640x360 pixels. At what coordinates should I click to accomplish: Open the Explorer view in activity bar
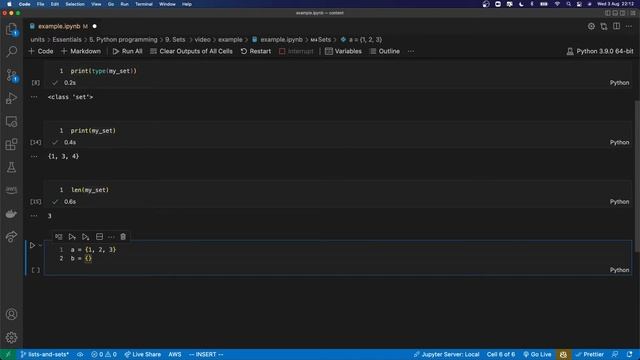[x=11, y=29]
